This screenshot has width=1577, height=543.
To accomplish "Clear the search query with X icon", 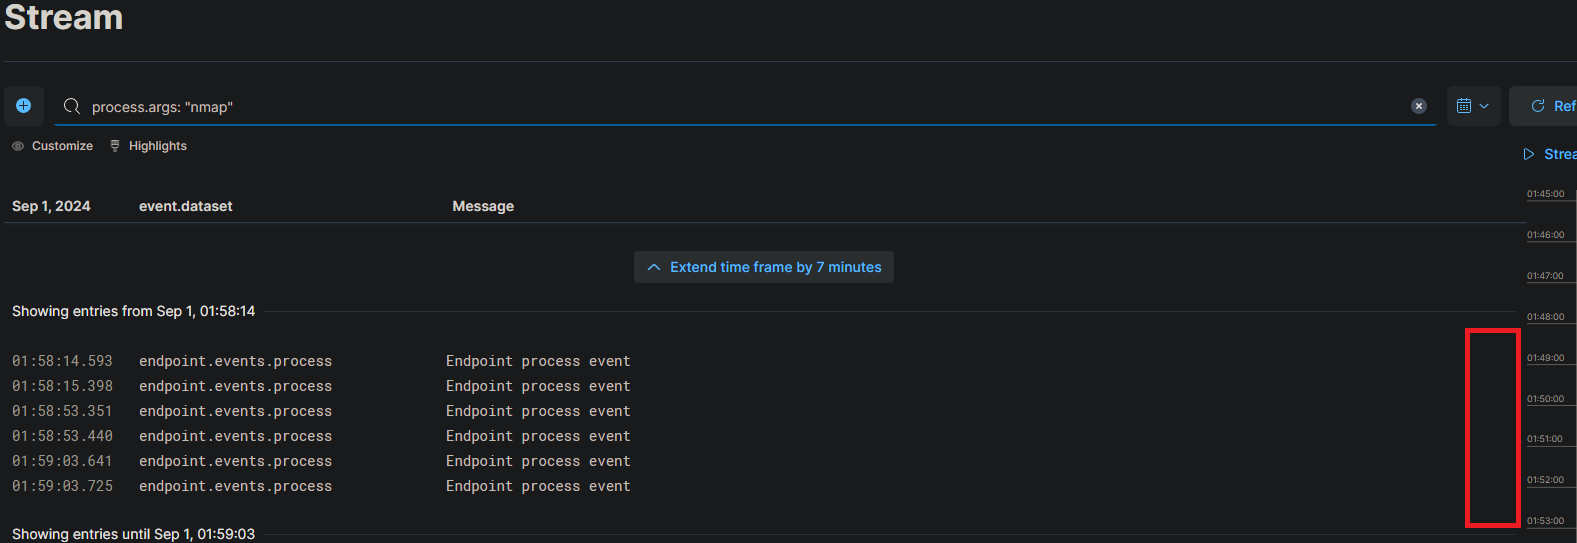I will (x=1418, y=106).
